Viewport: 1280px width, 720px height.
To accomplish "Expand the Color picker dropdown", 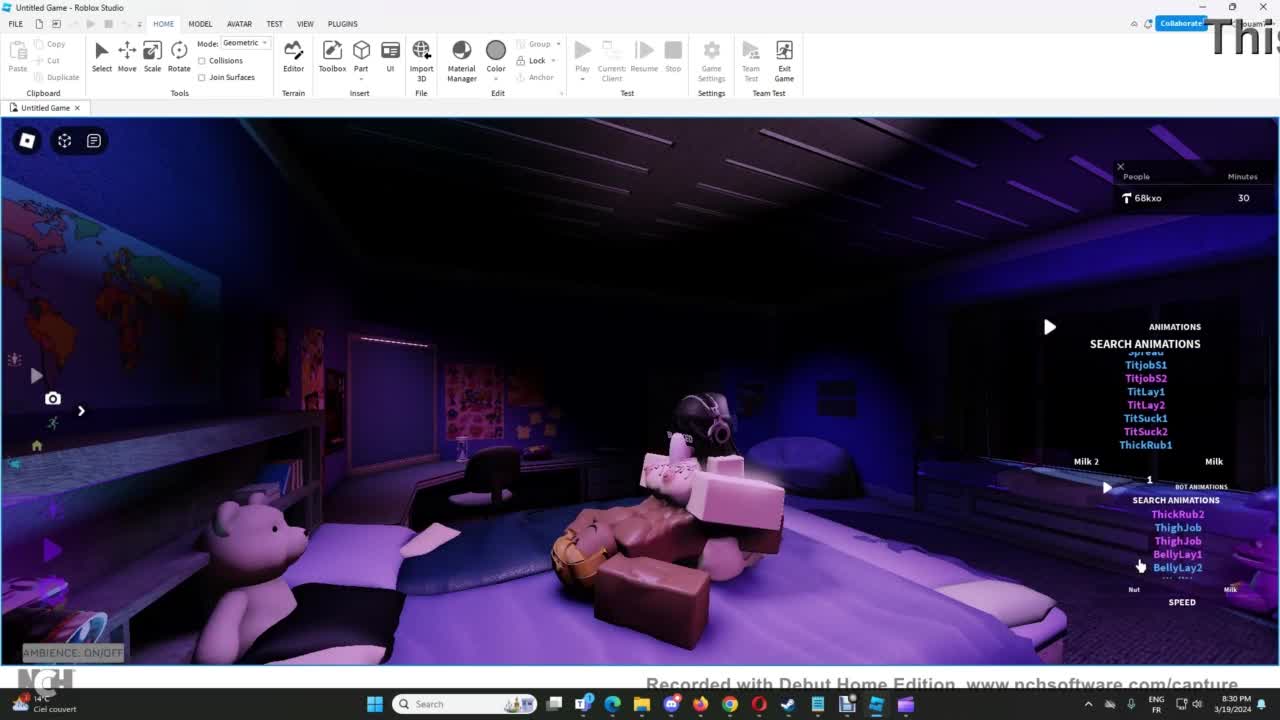I will (496, 79).
